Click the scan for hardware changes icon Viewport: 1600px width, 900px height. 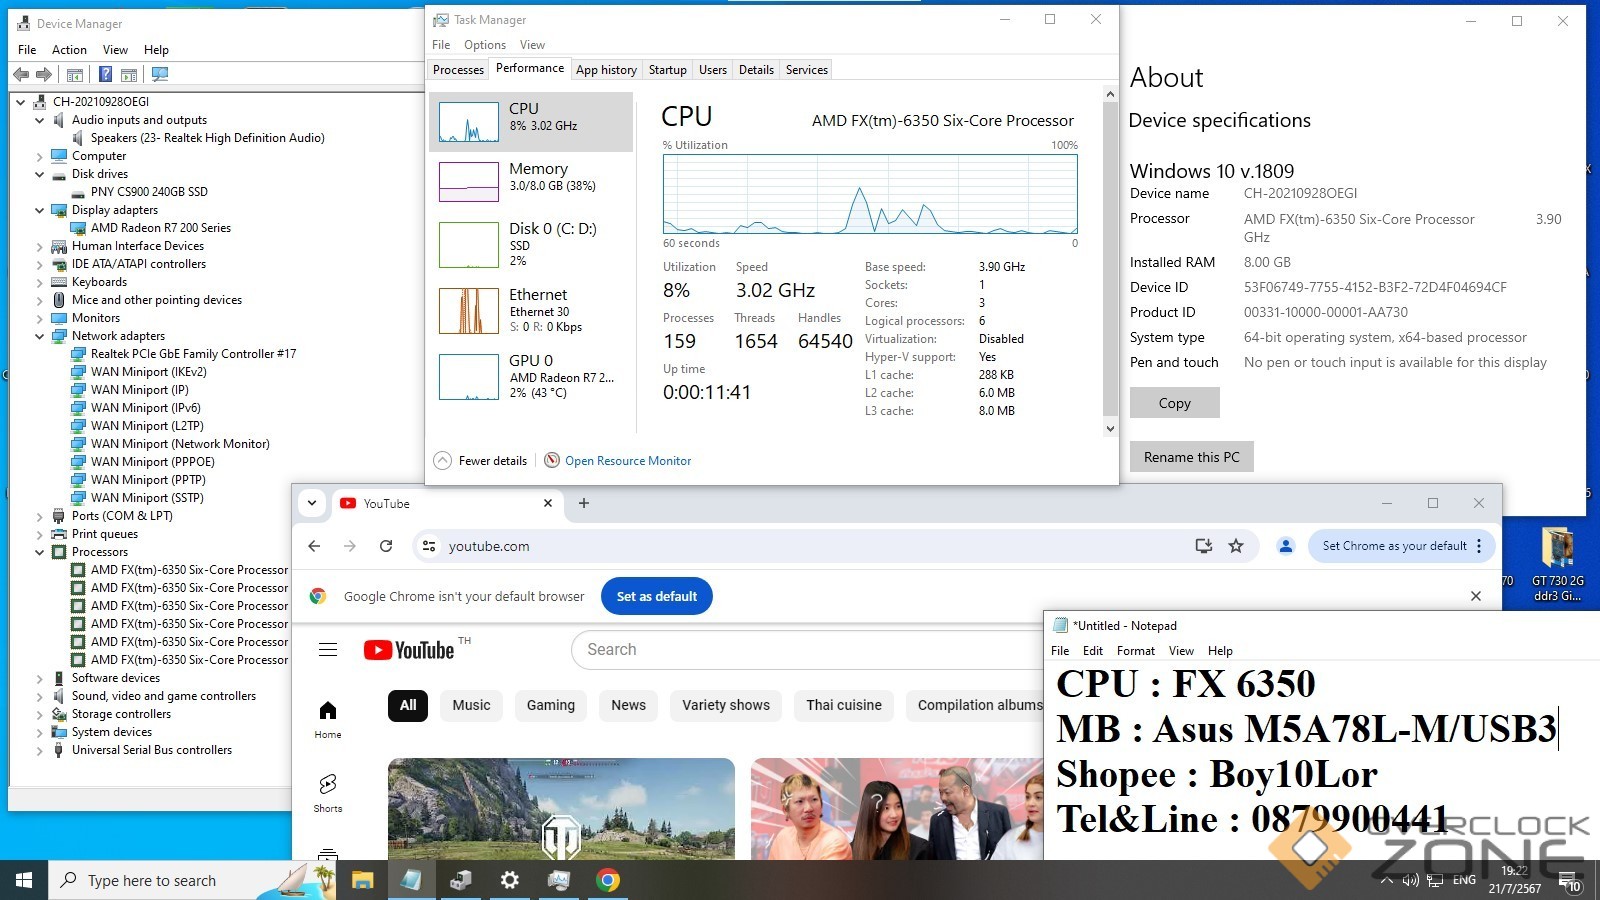[159, 75]
